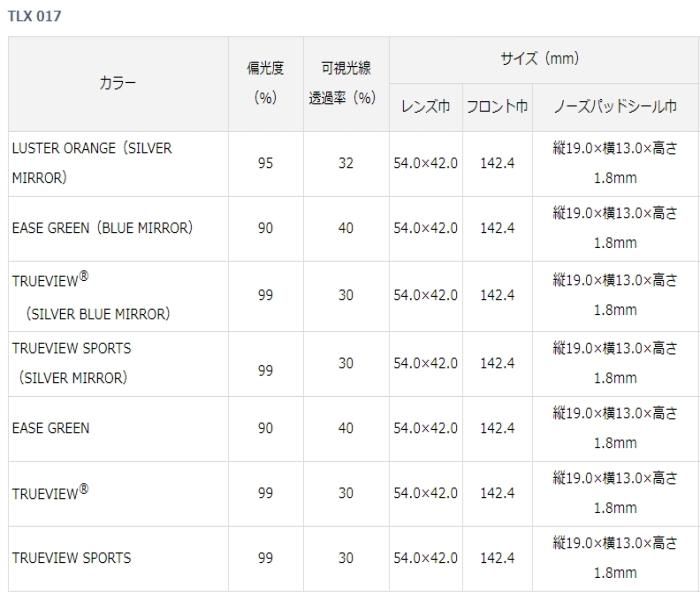Select the LUSTER ORANGE (SILVER MIRROR) color cell
This screenshot has height=595, width=700.
tap(92, 163)
